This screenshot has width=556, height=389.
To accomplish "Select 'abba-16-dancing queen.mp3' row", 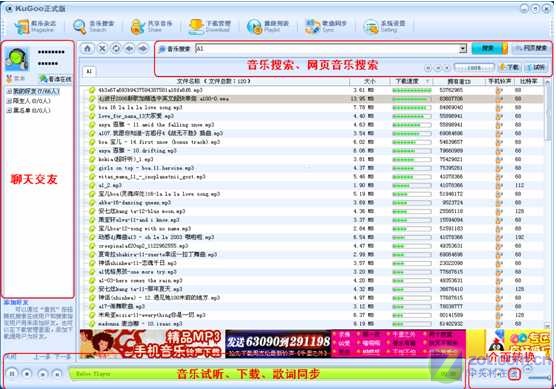I will [312, 202].
